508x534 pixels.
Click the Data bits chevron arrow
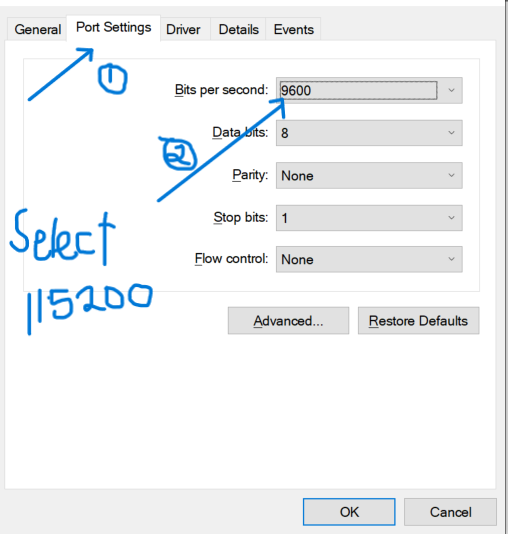[451, 133]
